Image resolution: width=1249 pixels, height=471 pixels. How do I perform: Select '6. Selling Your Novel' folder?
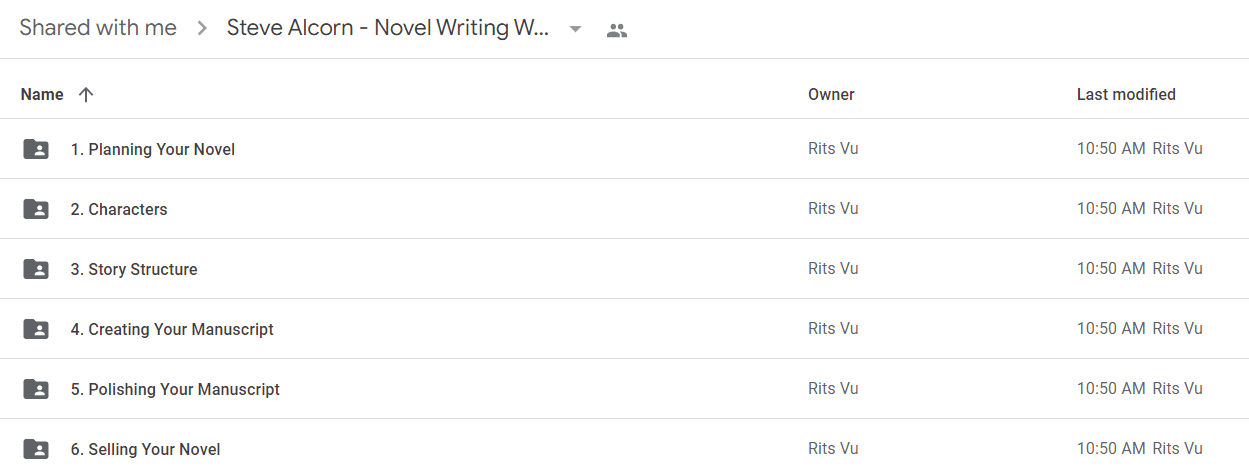pos(145,449)
